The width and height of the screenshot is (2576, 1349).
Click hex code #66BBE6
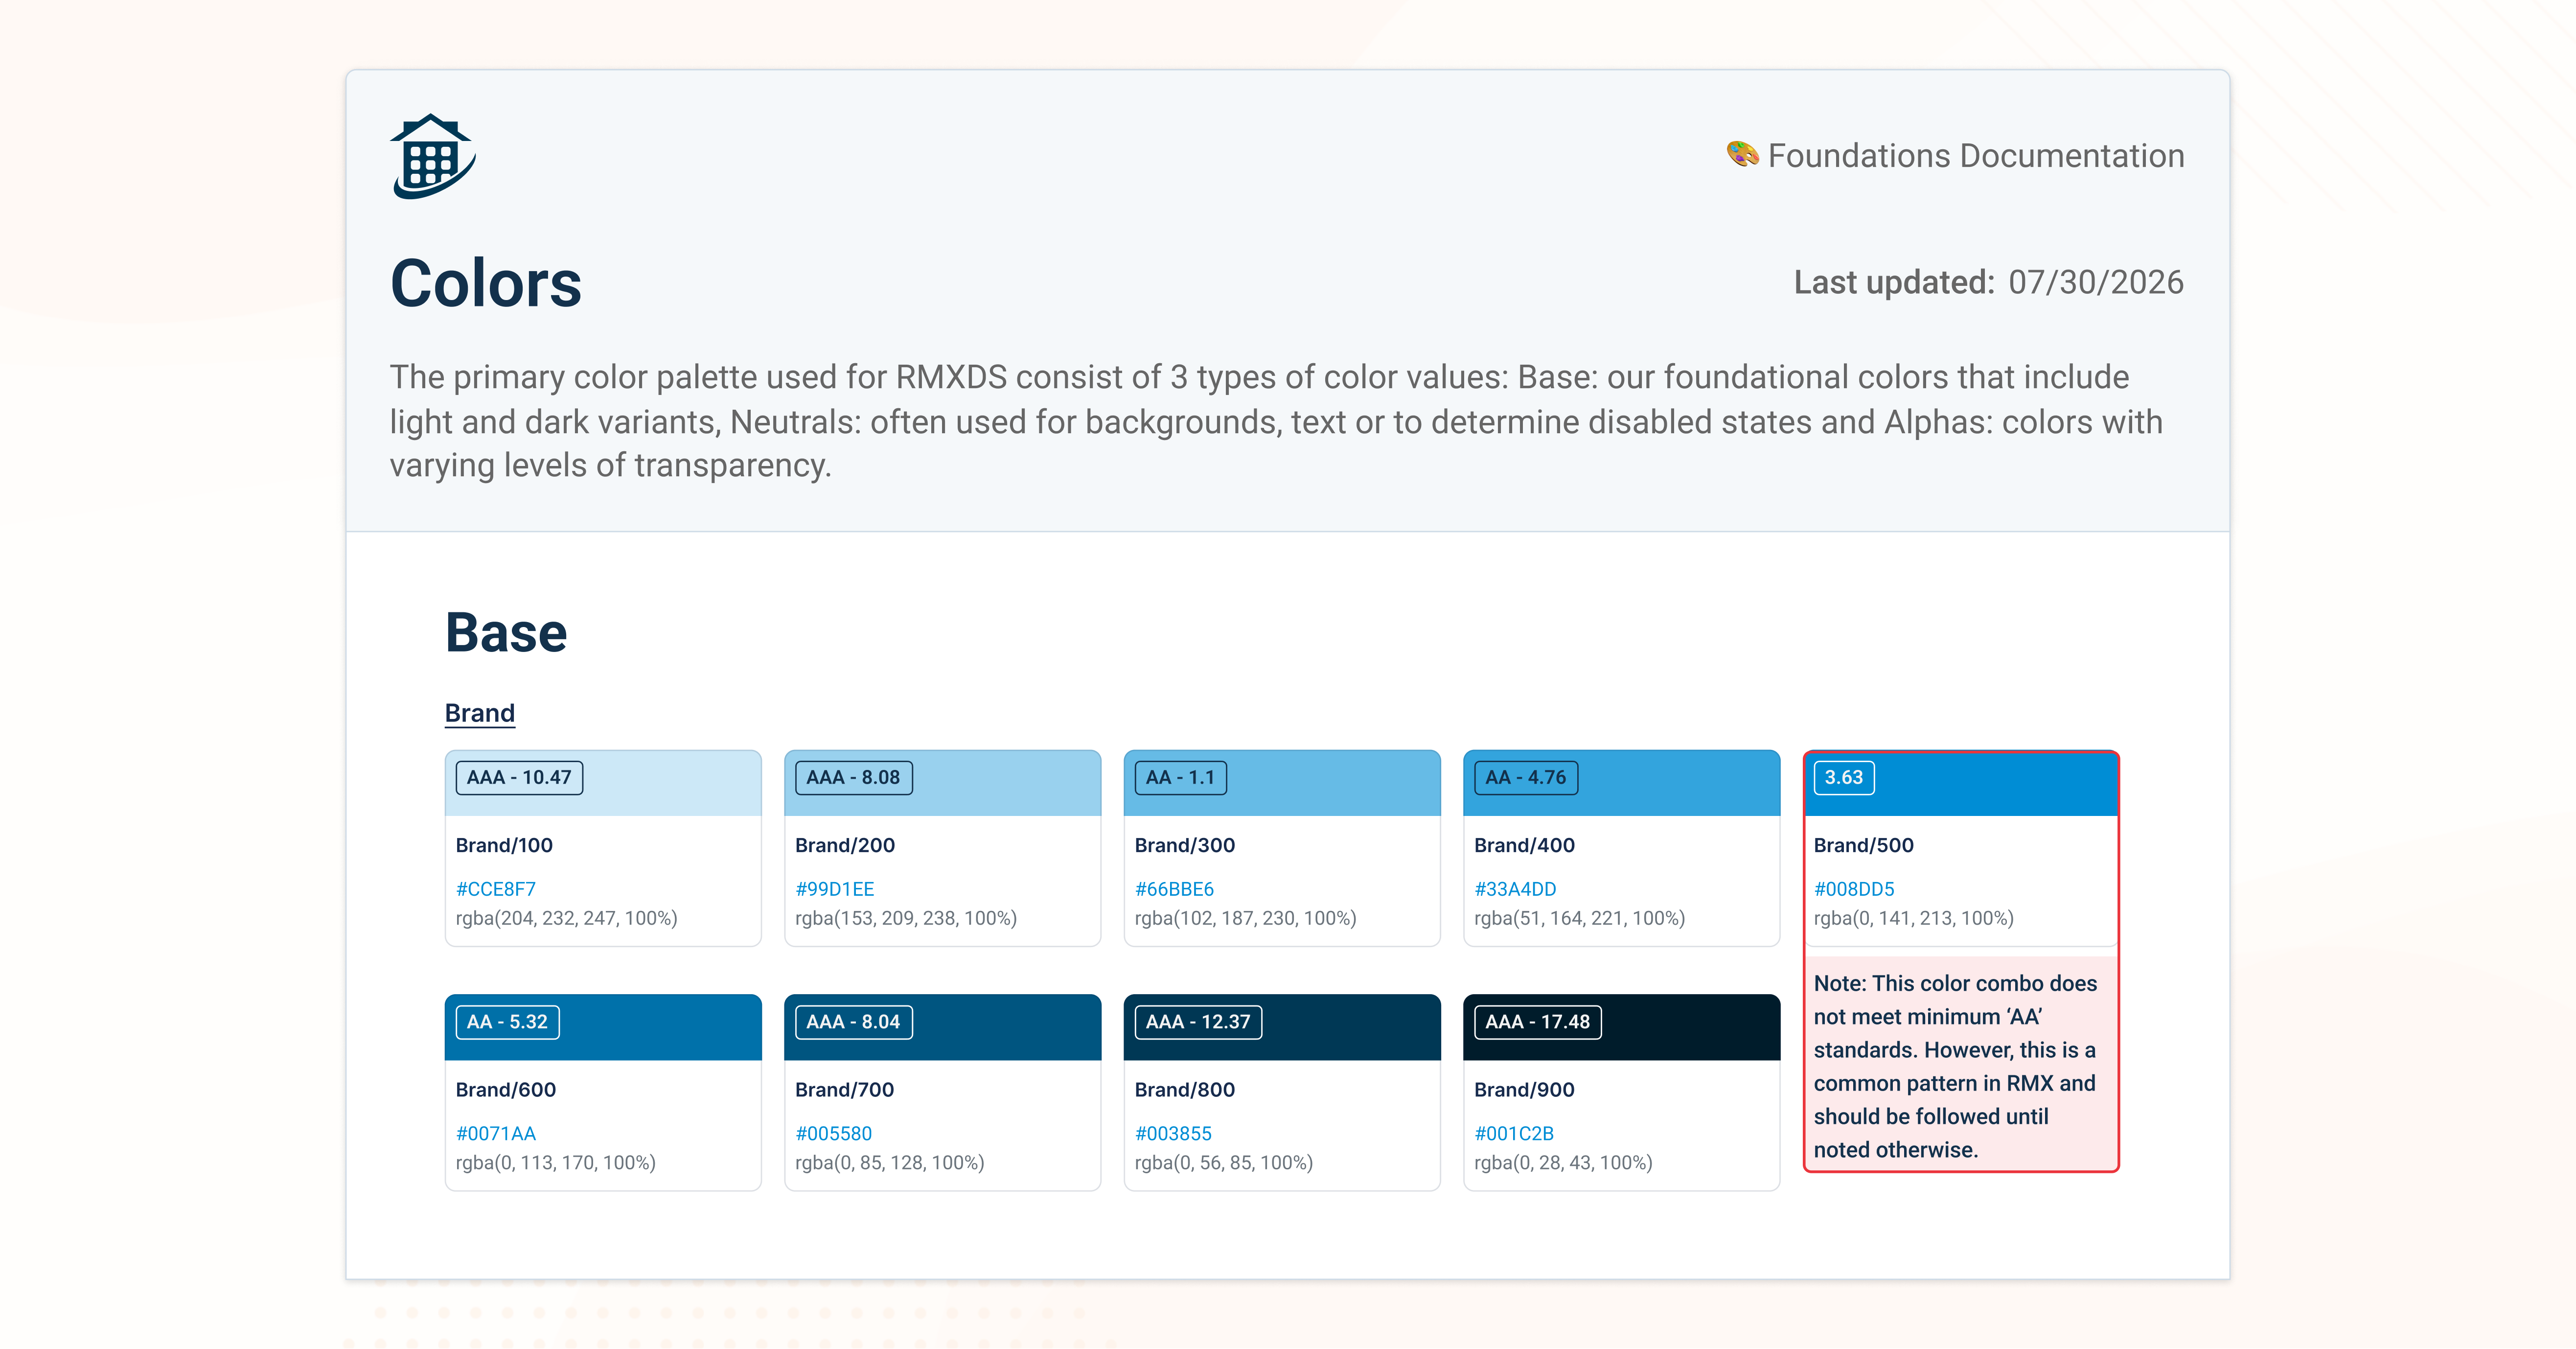coord(1174,889)
